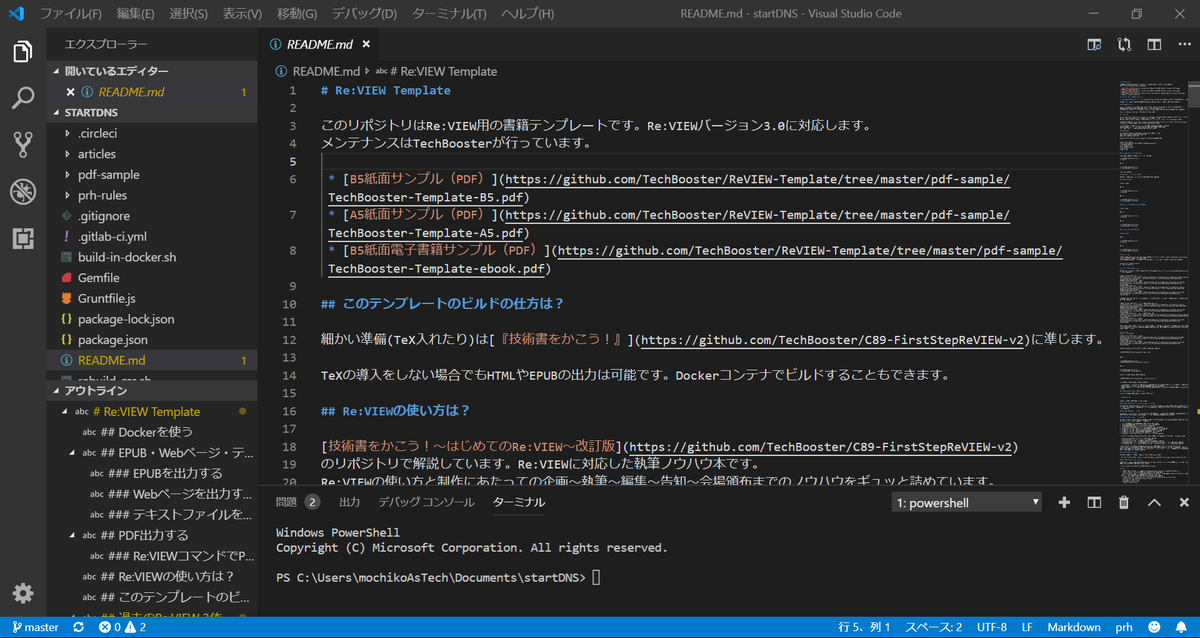
Task: Open the 編集(E) menu
Action: pyautogui.click(x=135, y=14)
